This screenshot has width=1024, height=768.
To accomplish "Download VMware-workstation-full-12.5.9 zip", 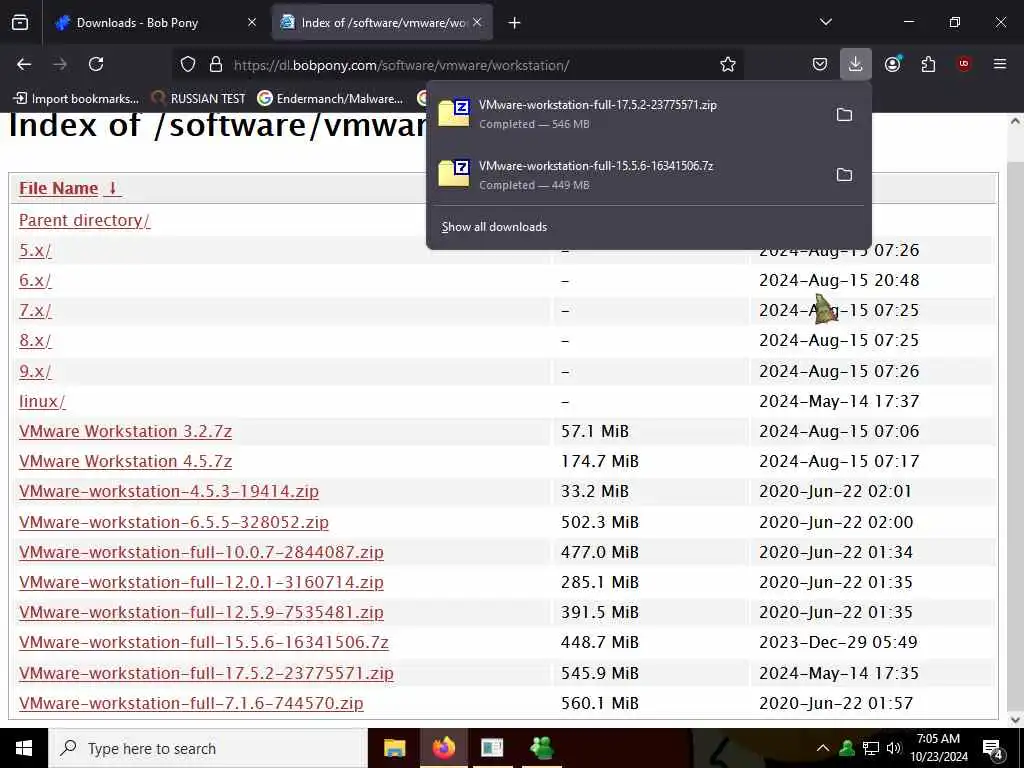I will (x=201, y=613).
